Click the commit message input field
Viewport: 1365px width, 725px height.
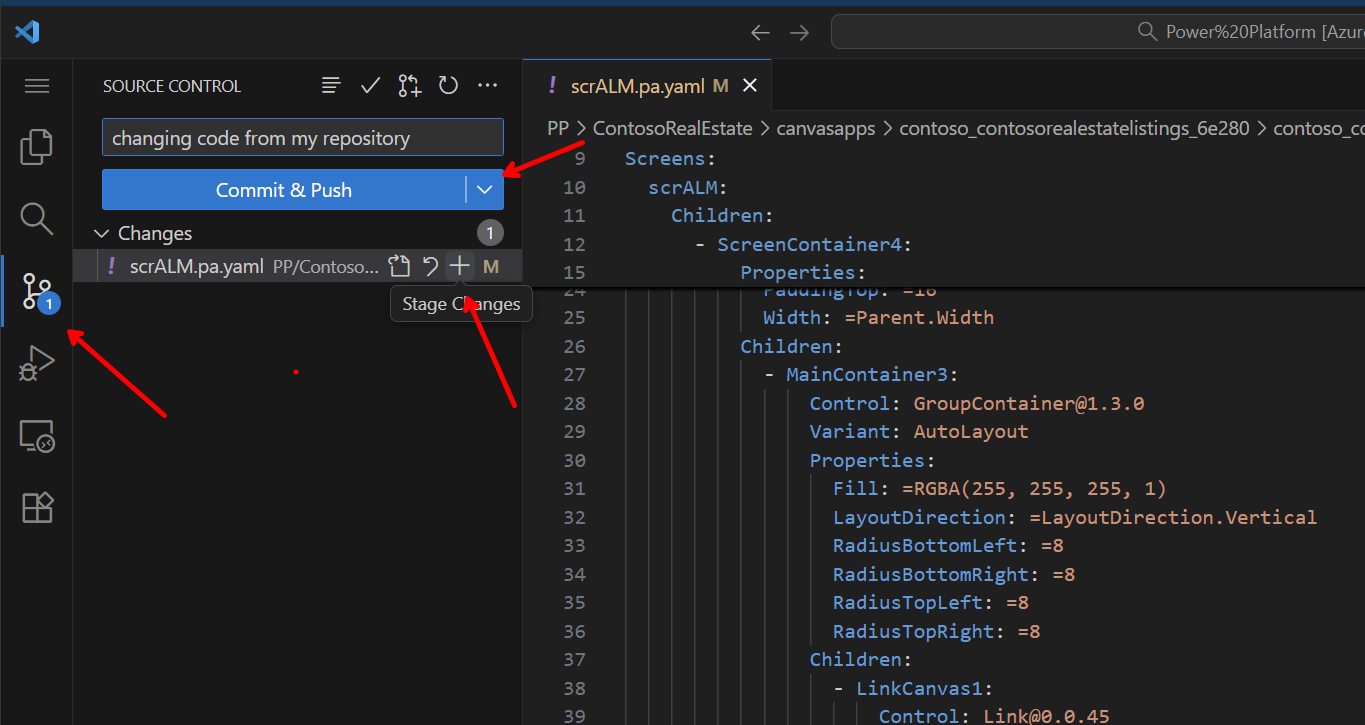coord(302,137)
